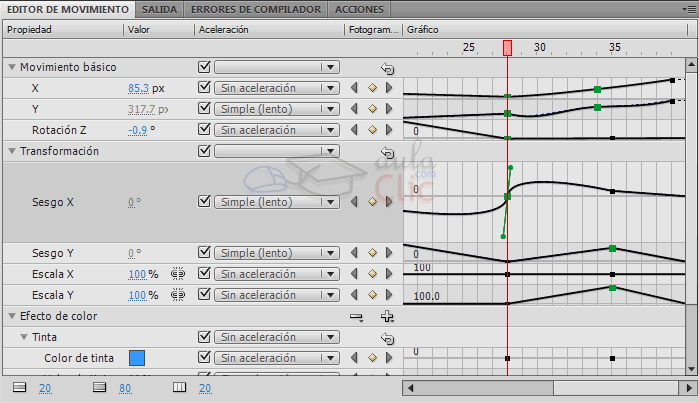This screenshot has height=403, width=699.
Task: Reset values for Tinta
Action: point(387,339)
